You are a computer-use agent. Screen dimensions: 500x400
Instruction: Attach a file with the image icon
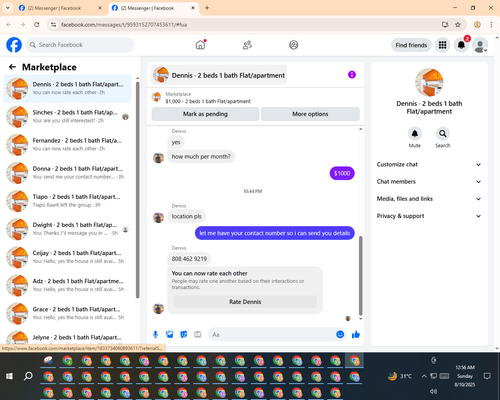coord(170,334)
